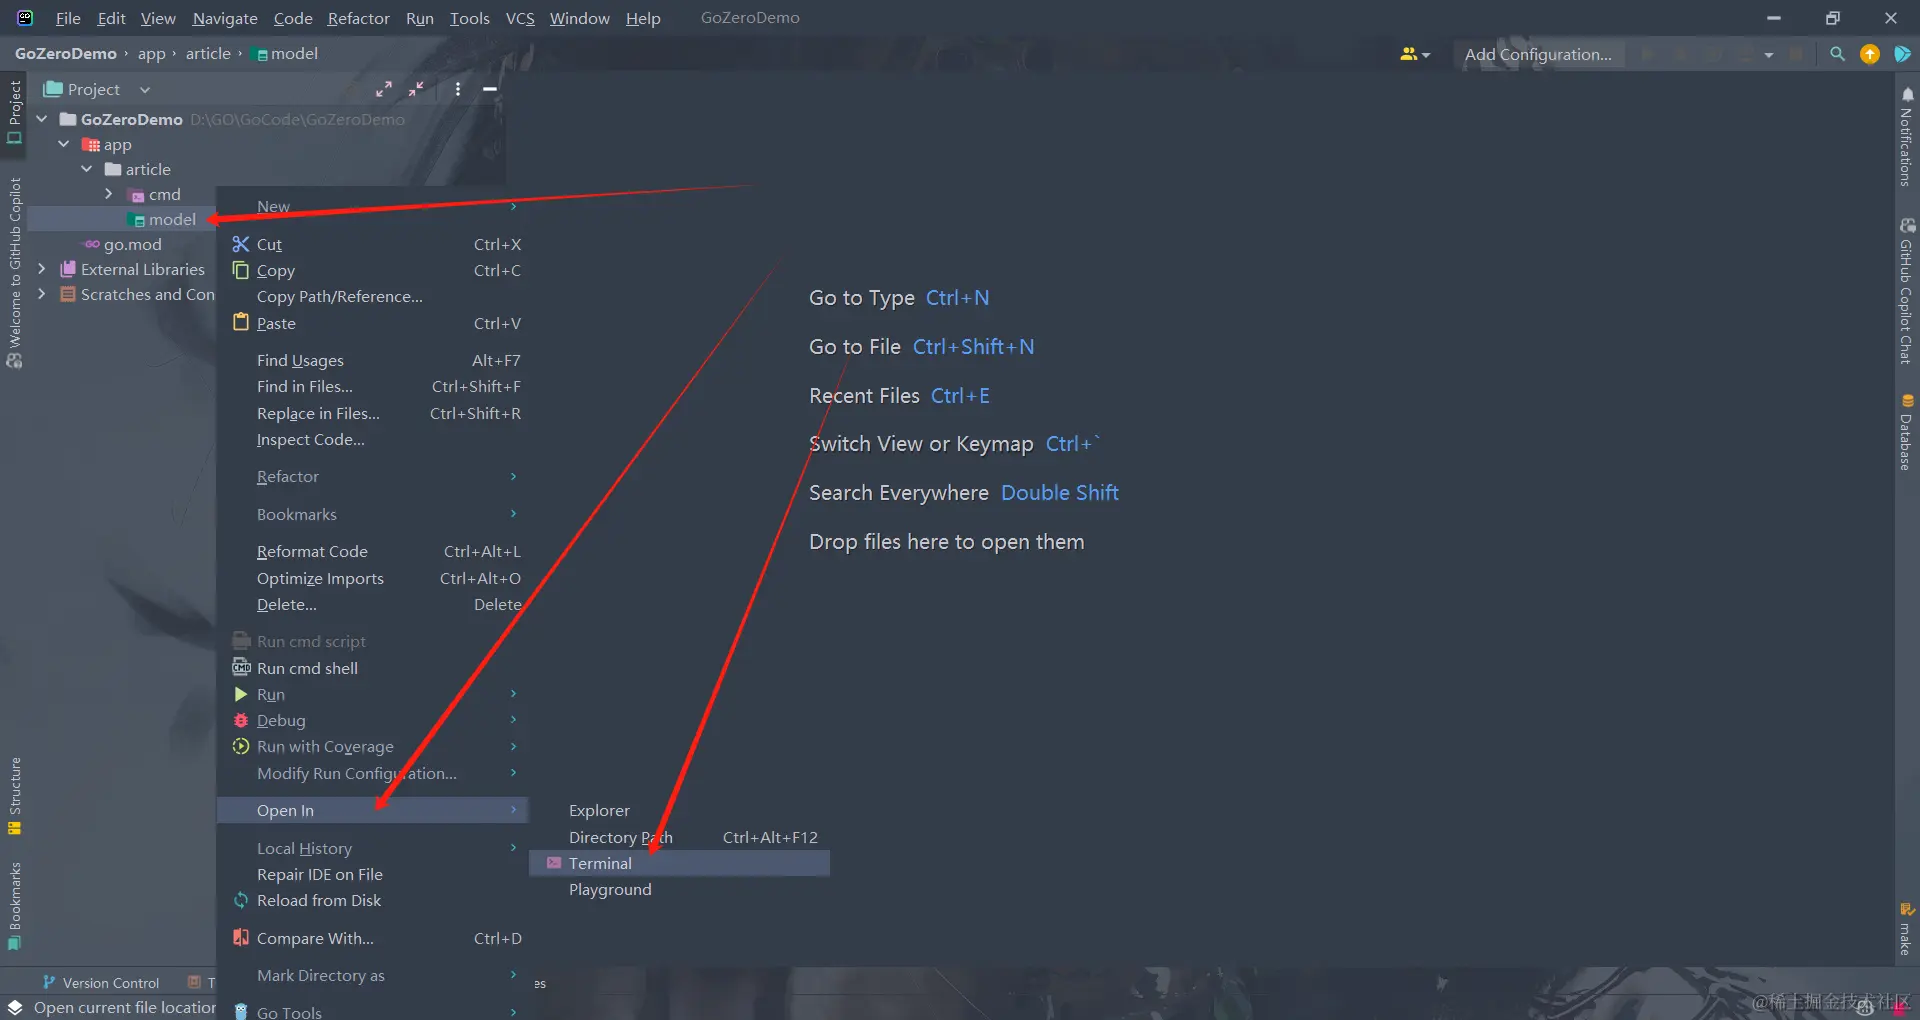Image resolution: width=1920 pixels, height=1020 pixels.
Task: Click the app breadcrumb segment
Action: 152,53
